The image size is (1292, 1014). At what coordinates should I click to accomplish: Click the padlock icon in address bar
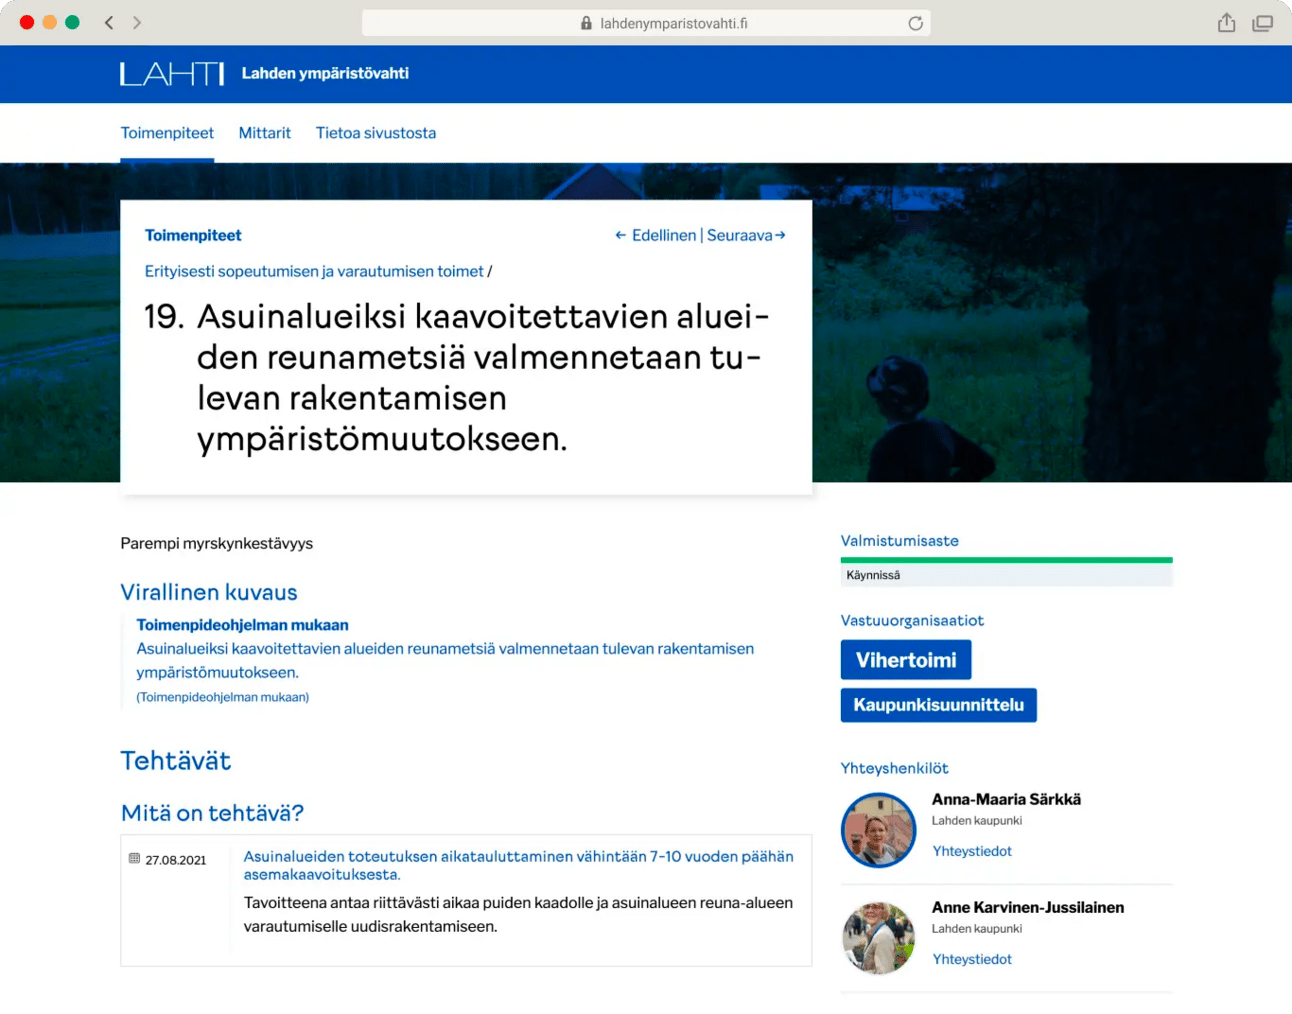coord(586,23)
